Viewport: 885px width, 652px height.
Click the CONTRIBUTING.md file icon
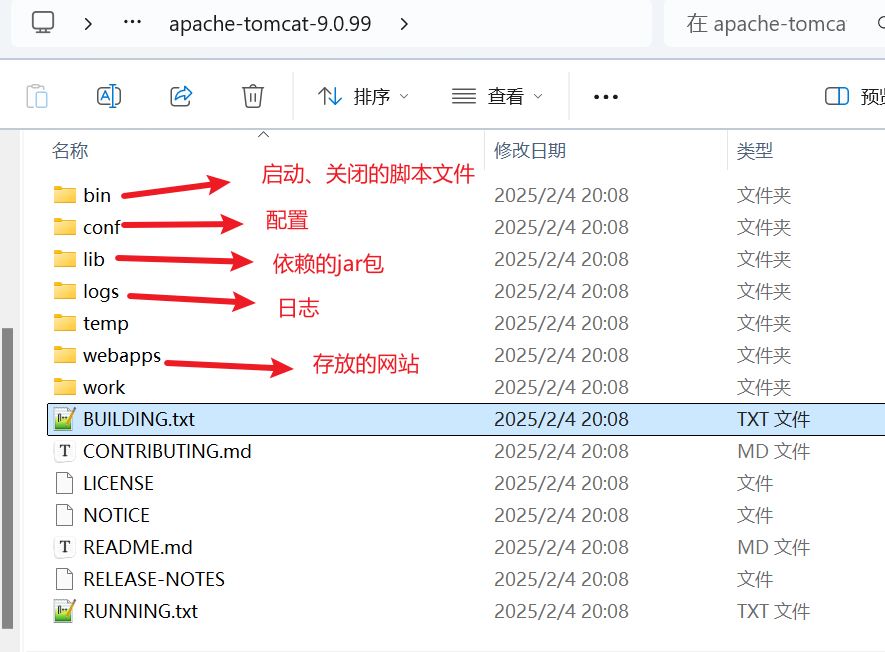64,451
